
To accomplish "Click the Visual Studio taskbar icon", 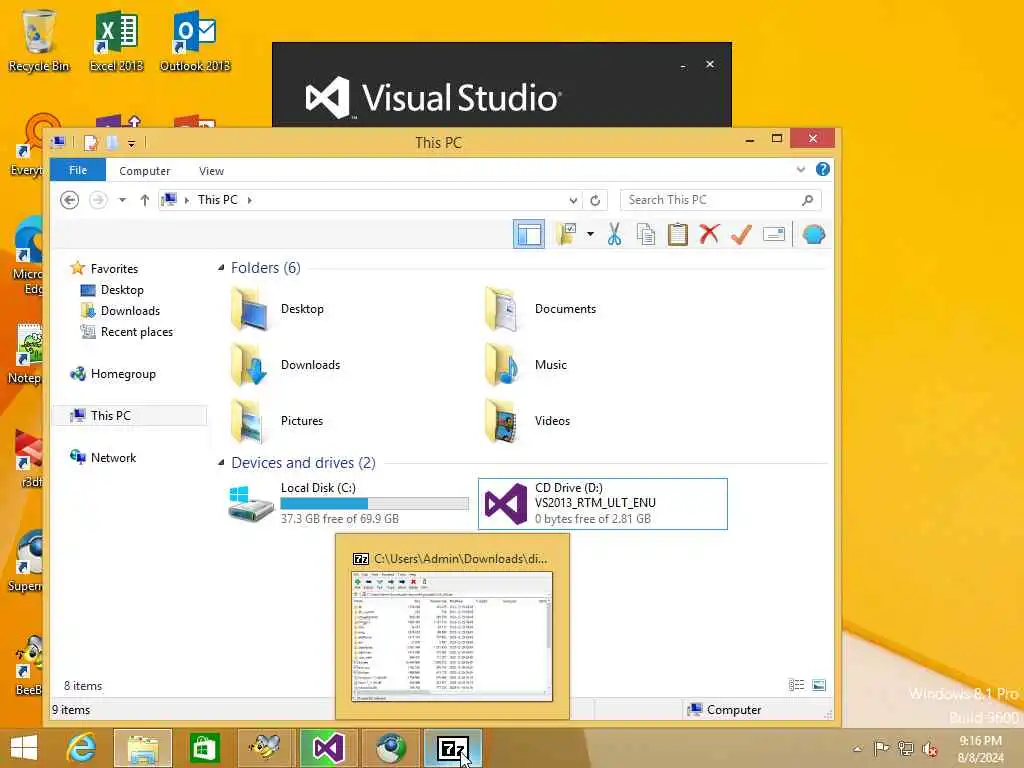I will pos(328,748).
